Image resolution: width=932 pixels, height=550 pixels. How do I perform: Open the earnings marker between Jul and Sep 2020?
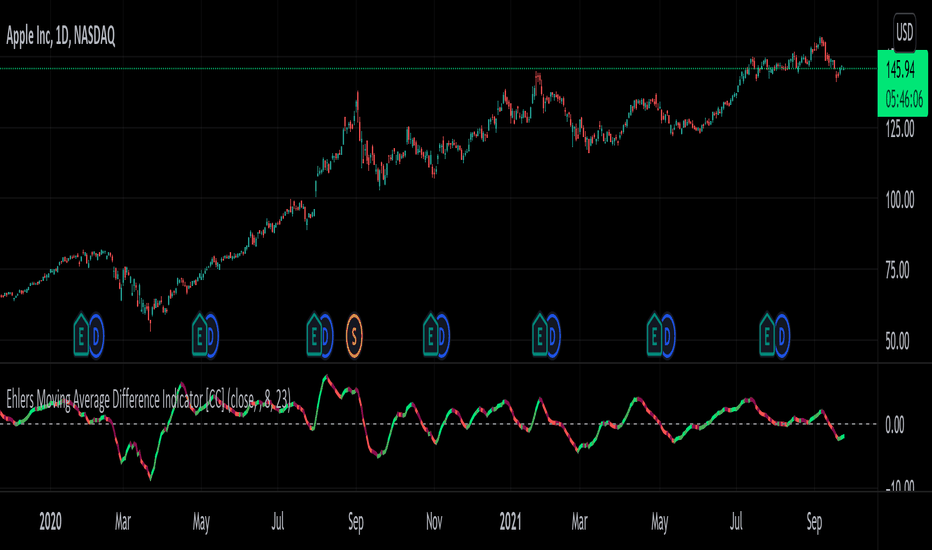[314, 336]
